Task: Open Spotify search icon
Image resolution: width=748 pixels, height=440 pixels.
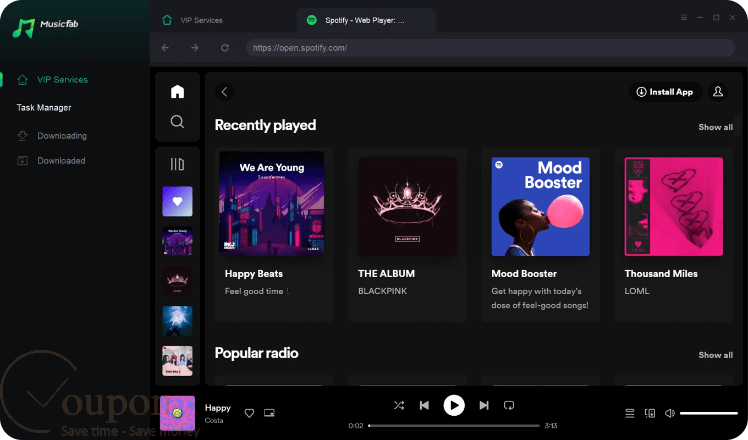Action: (x=177, y=122)
